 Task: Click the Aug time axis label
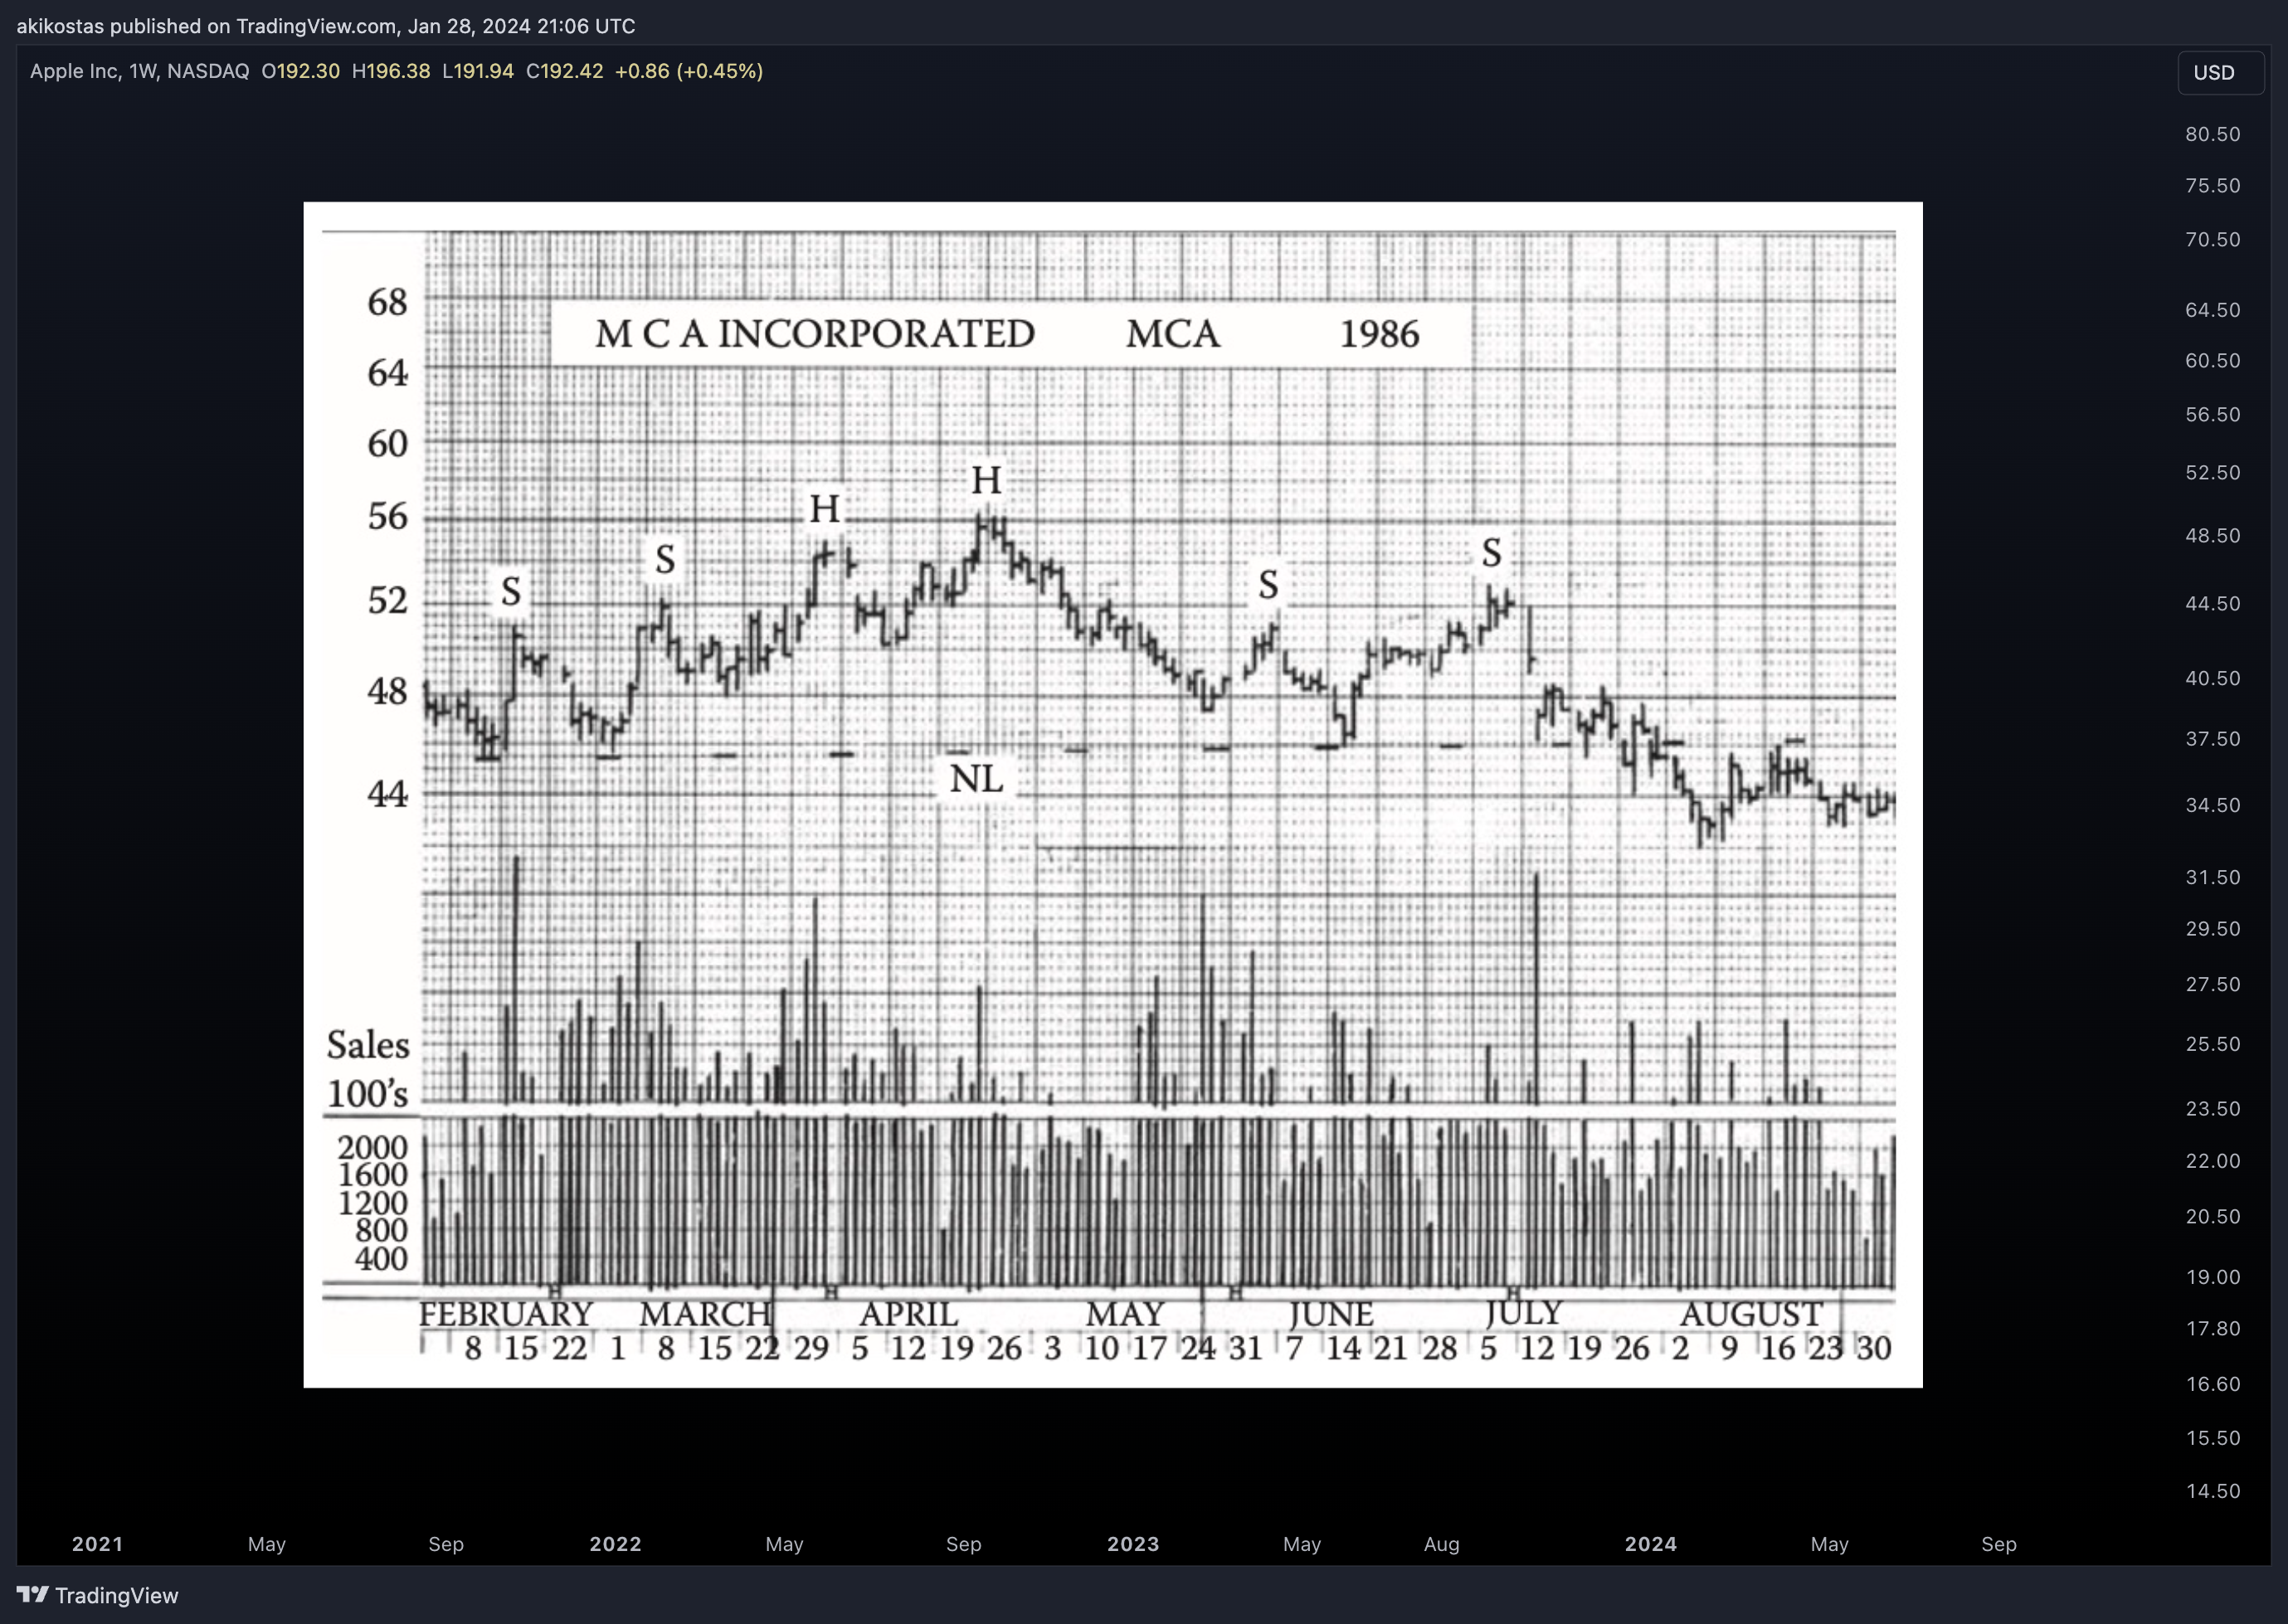click(x=1441, y=1544)
